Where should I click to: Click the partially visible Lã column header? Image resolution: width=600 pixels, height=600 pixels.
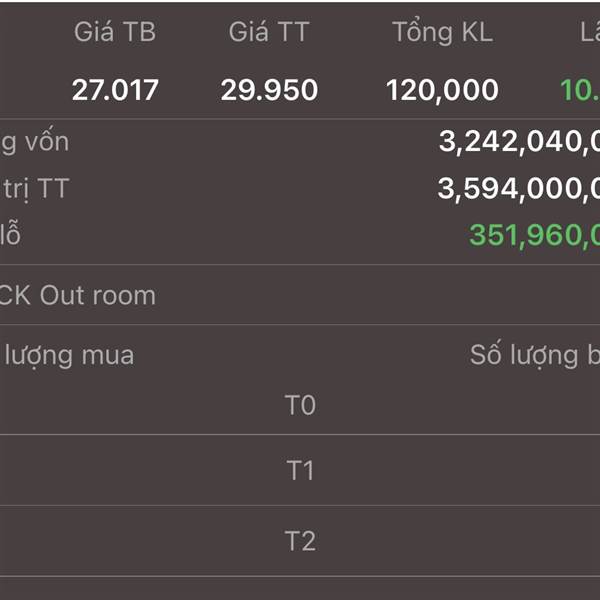tap(590, 32)
